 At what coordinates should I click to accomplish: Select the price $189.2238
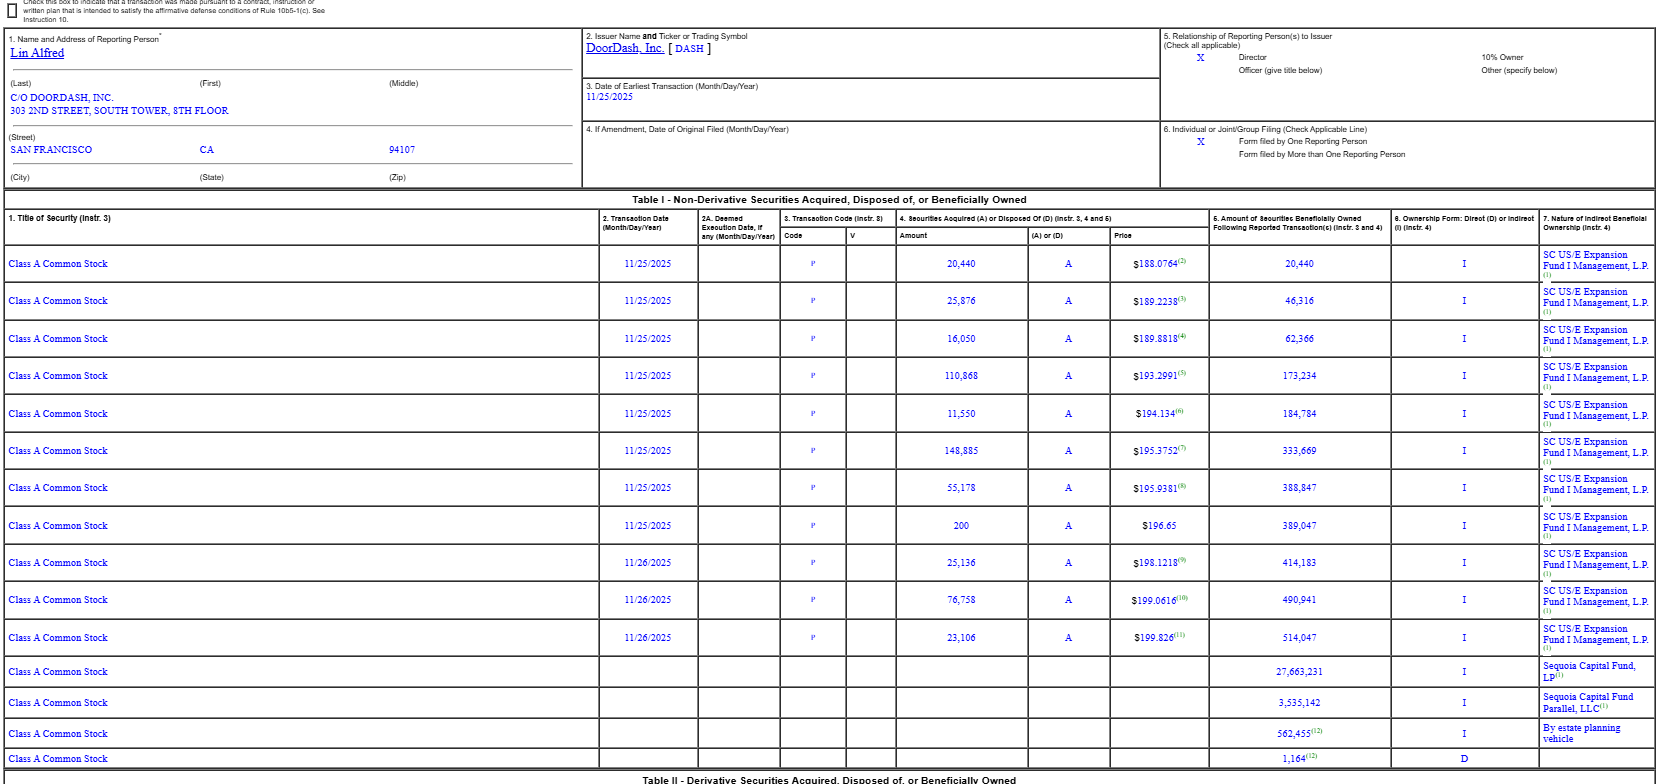1155,301
